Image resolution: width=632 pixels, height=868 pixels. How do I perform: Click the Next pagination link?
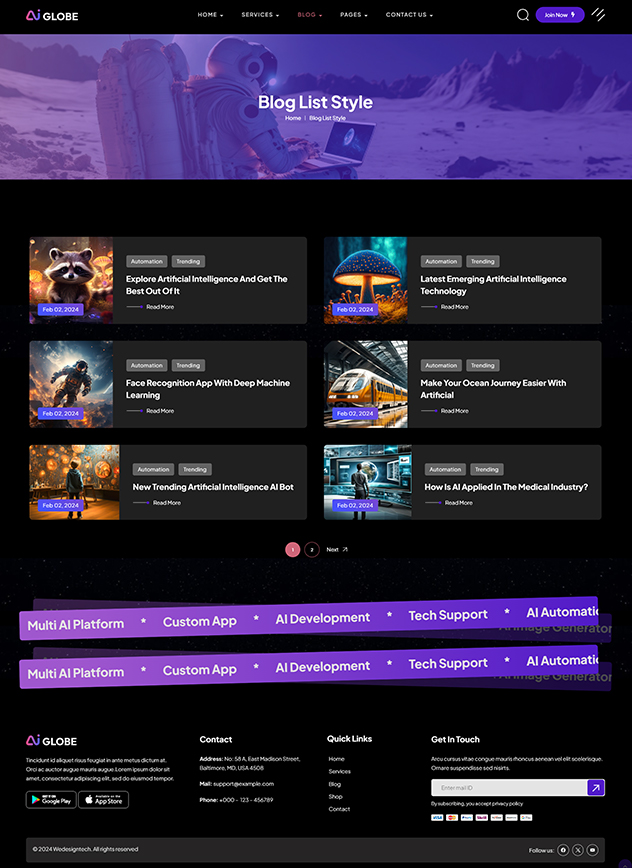(336, 549)
